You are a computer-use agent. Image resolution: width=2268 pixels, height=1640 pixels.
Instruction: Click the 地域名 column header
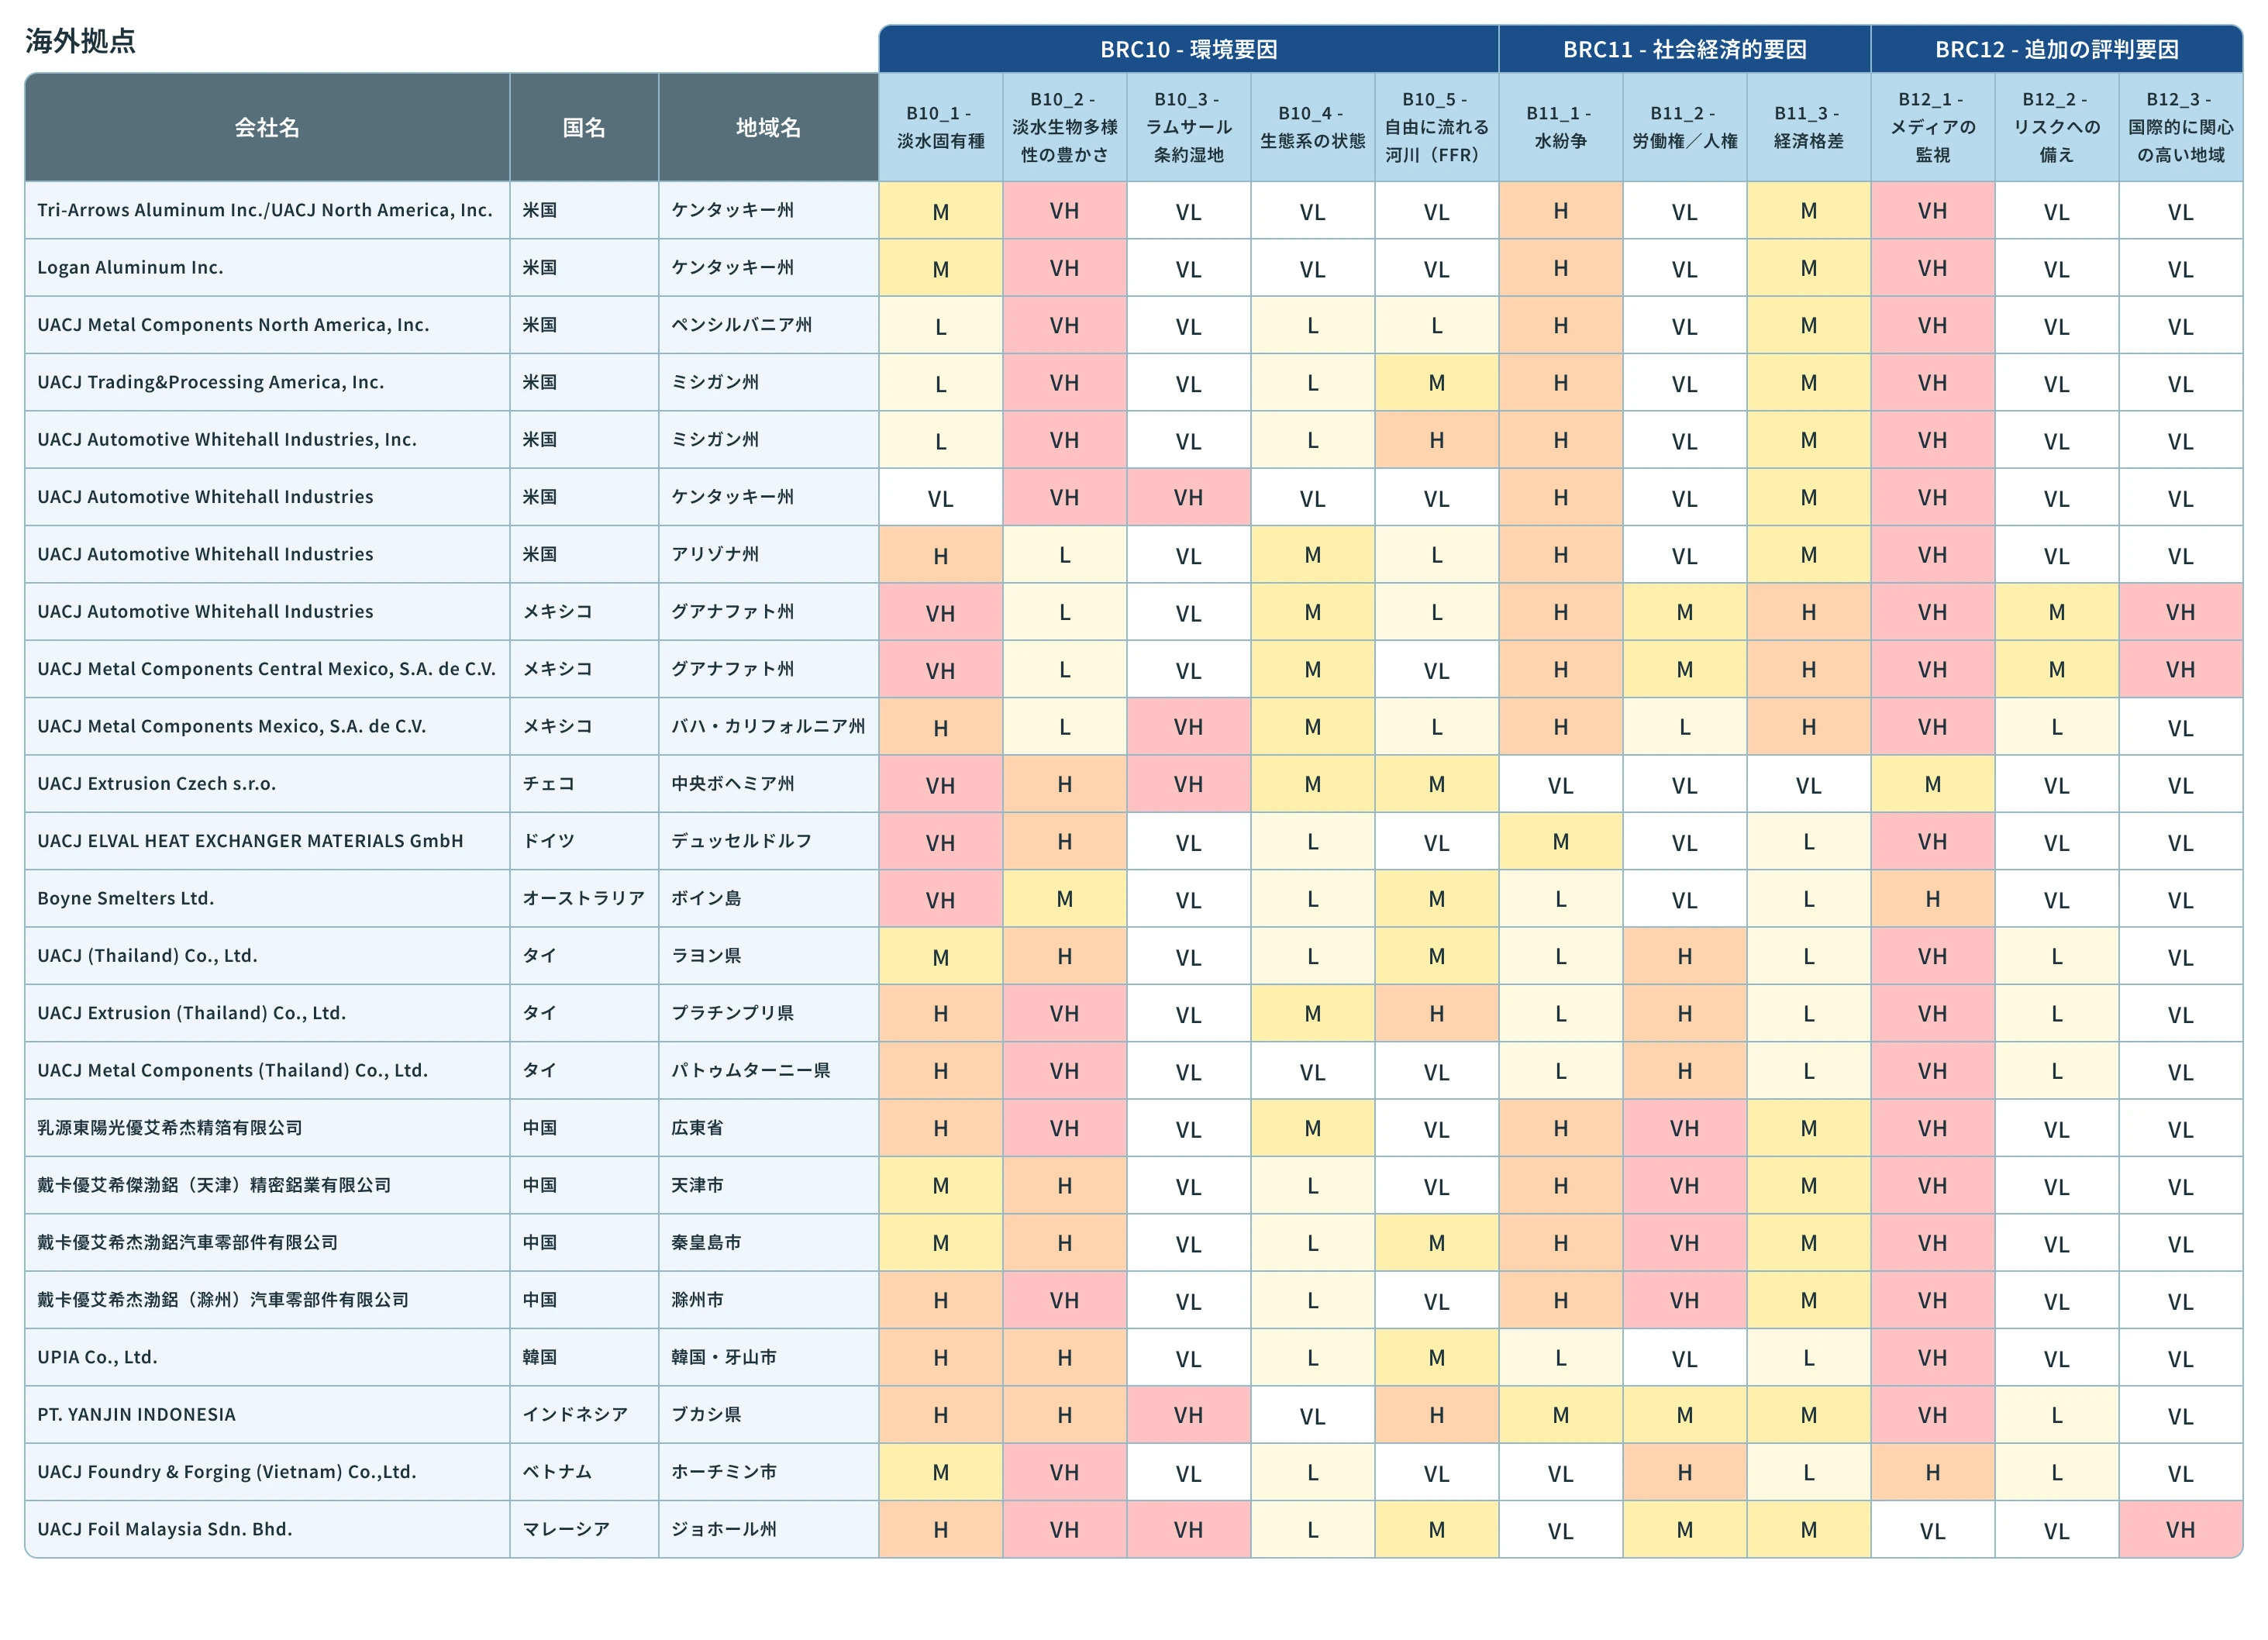point(768,127)
